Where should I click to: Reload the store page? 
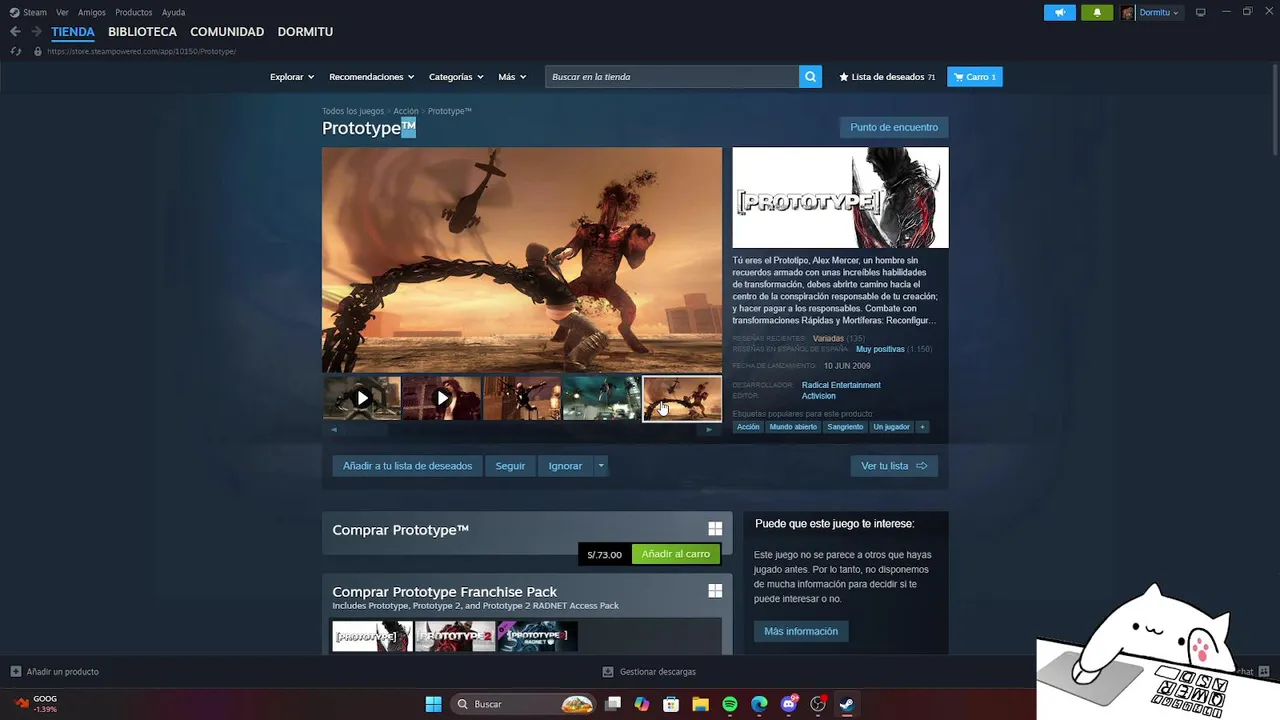coord(16,51)
